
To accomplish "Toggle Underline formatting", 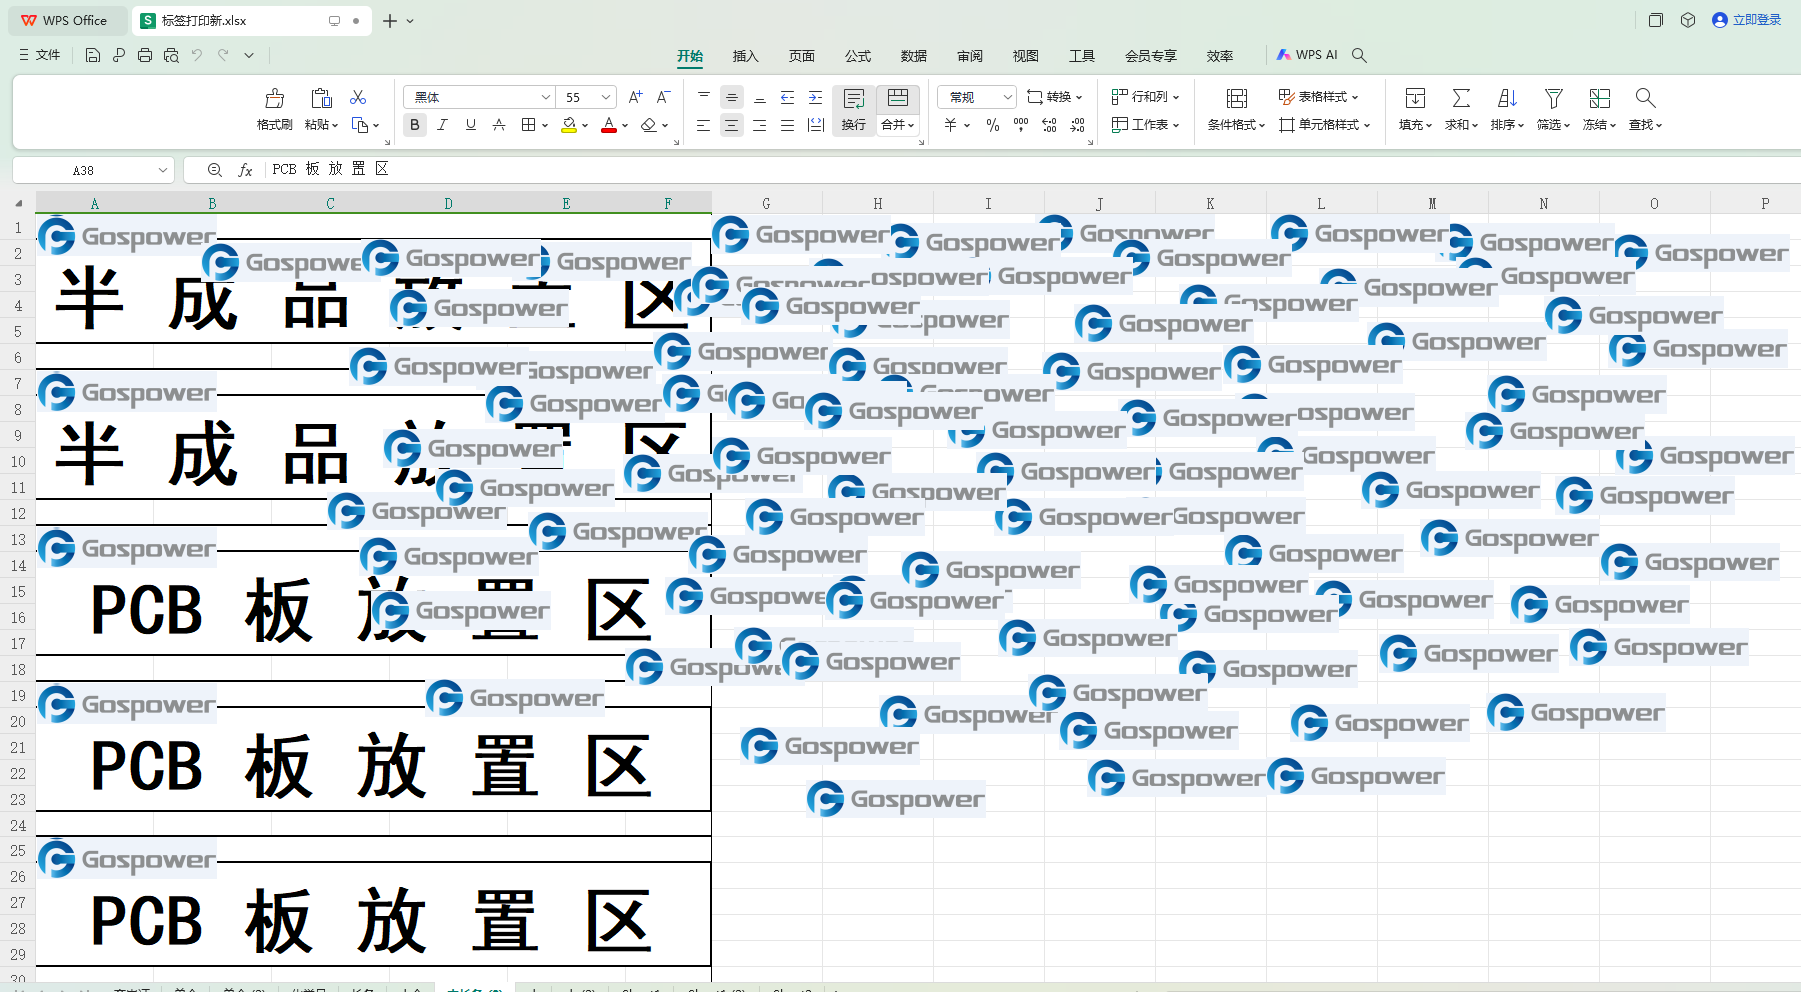I will point(471,125).
